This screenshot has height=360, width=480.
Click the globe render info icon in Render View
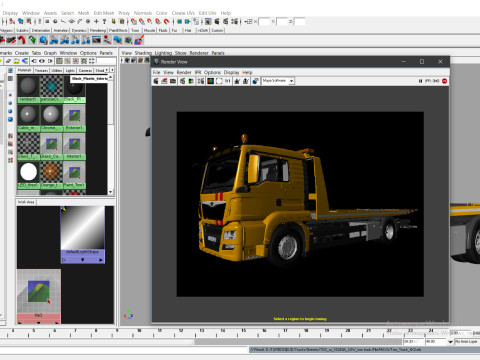click(255, 81)
